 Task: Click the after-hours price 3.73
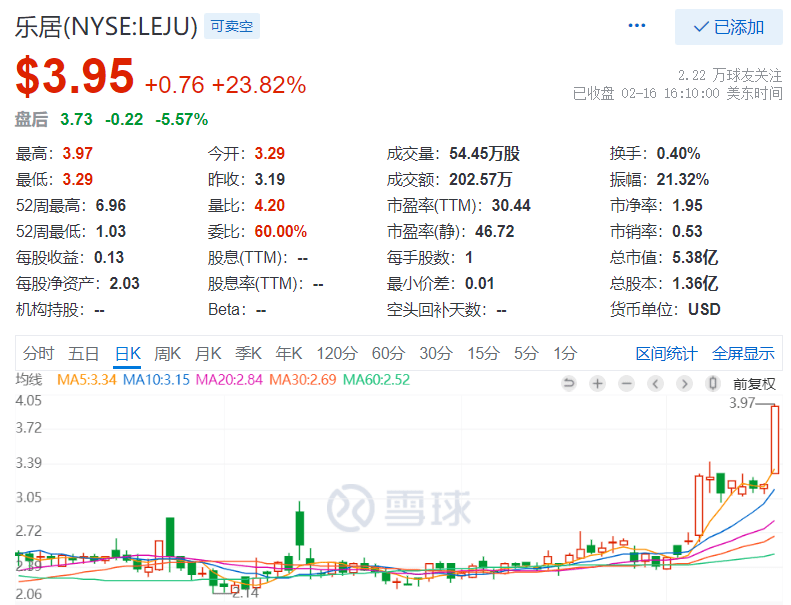(76, 120)
